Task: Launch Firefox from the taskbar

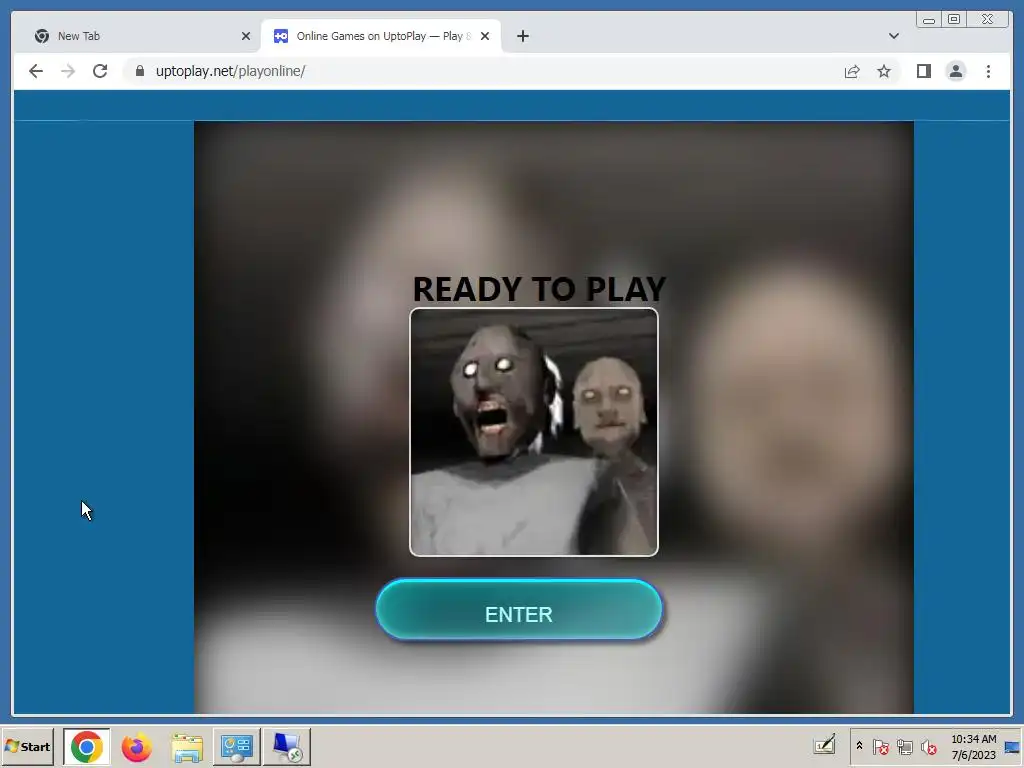Action: pos(136,747)
